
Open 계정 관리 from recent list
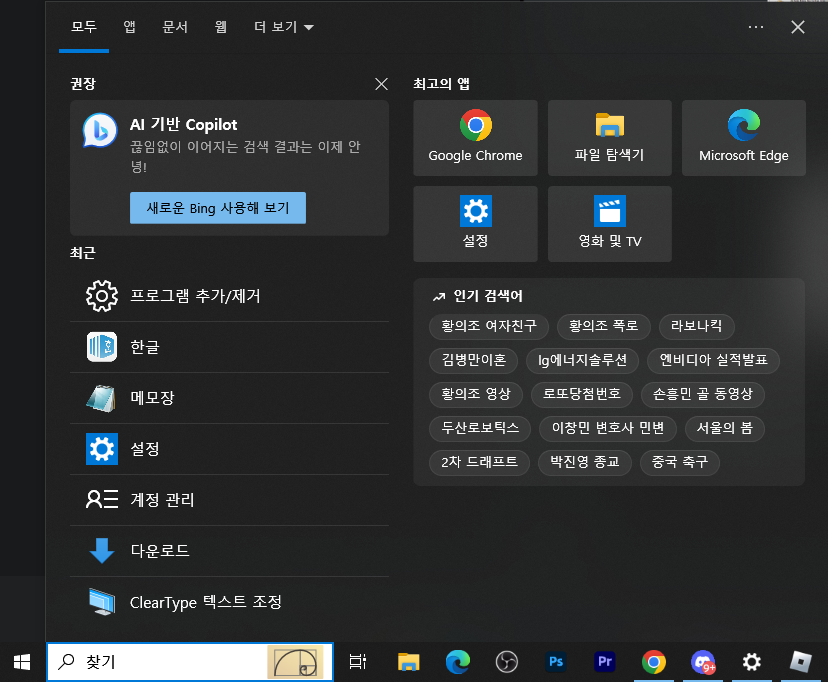coord(229,500)
